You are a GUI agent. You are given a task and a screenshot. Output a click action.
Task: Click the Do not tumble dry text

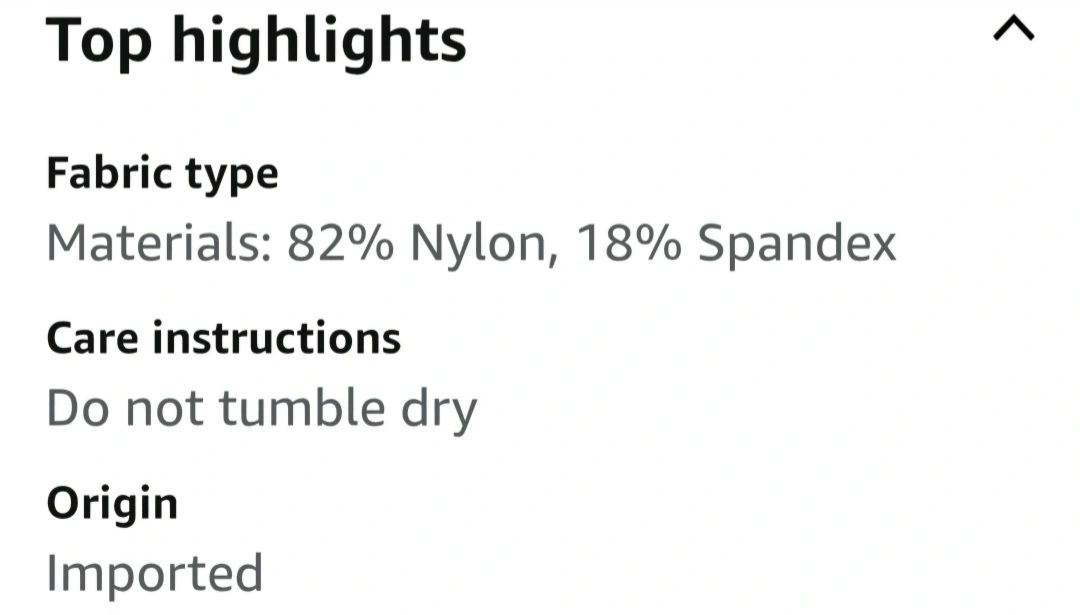tap(262, 408)
